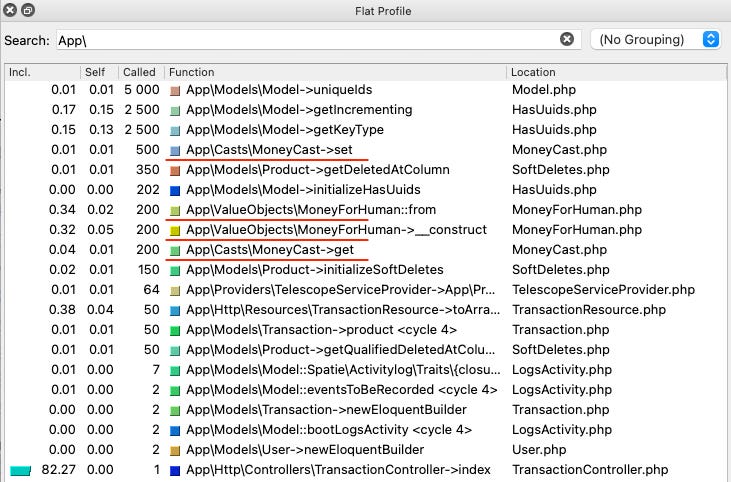Image resolution: width=731 pixels, height=482 pixels.
Task: Click the color square for Model->uniqueIds
Action: [175, 90]
